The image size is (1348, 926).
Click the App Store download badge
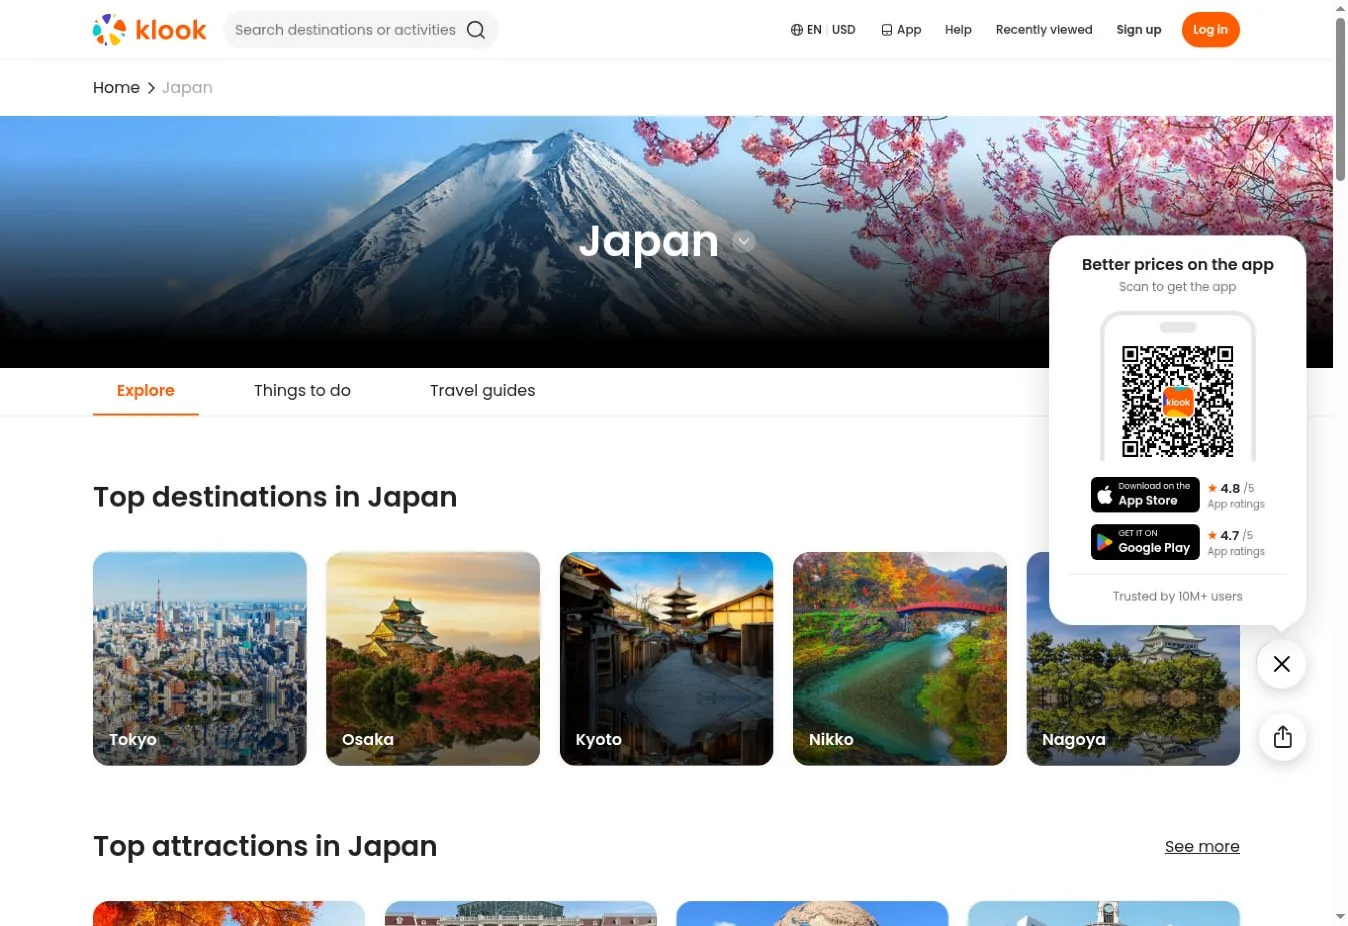[x=1145, y=494]
